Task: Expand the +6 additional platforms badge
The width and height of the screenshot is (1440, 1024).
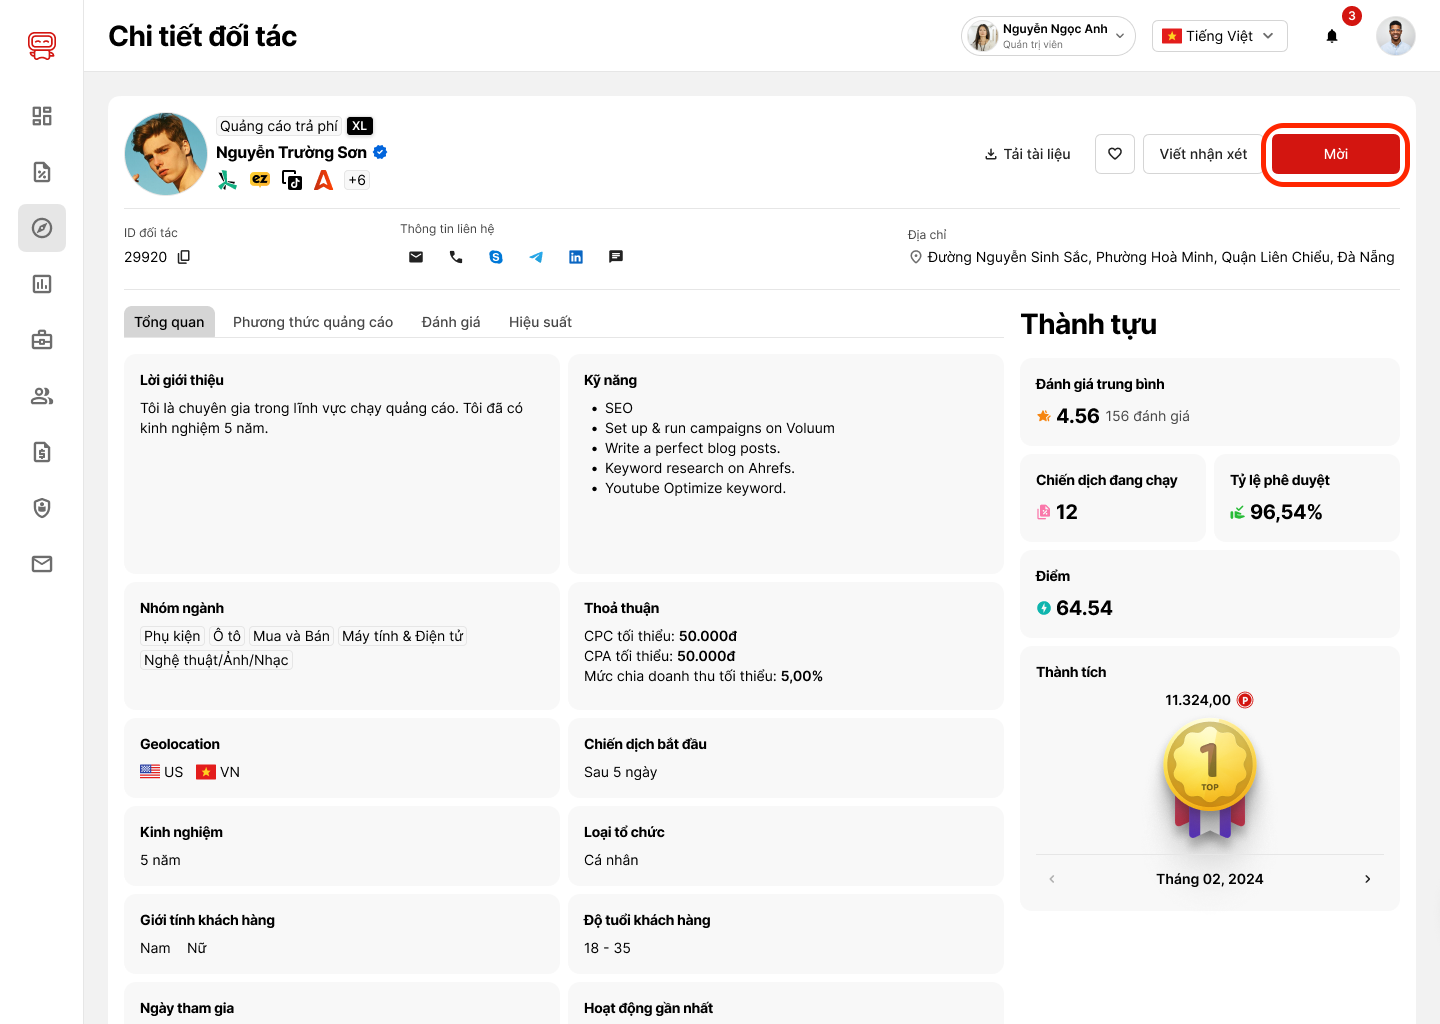Action: point(357,180)
